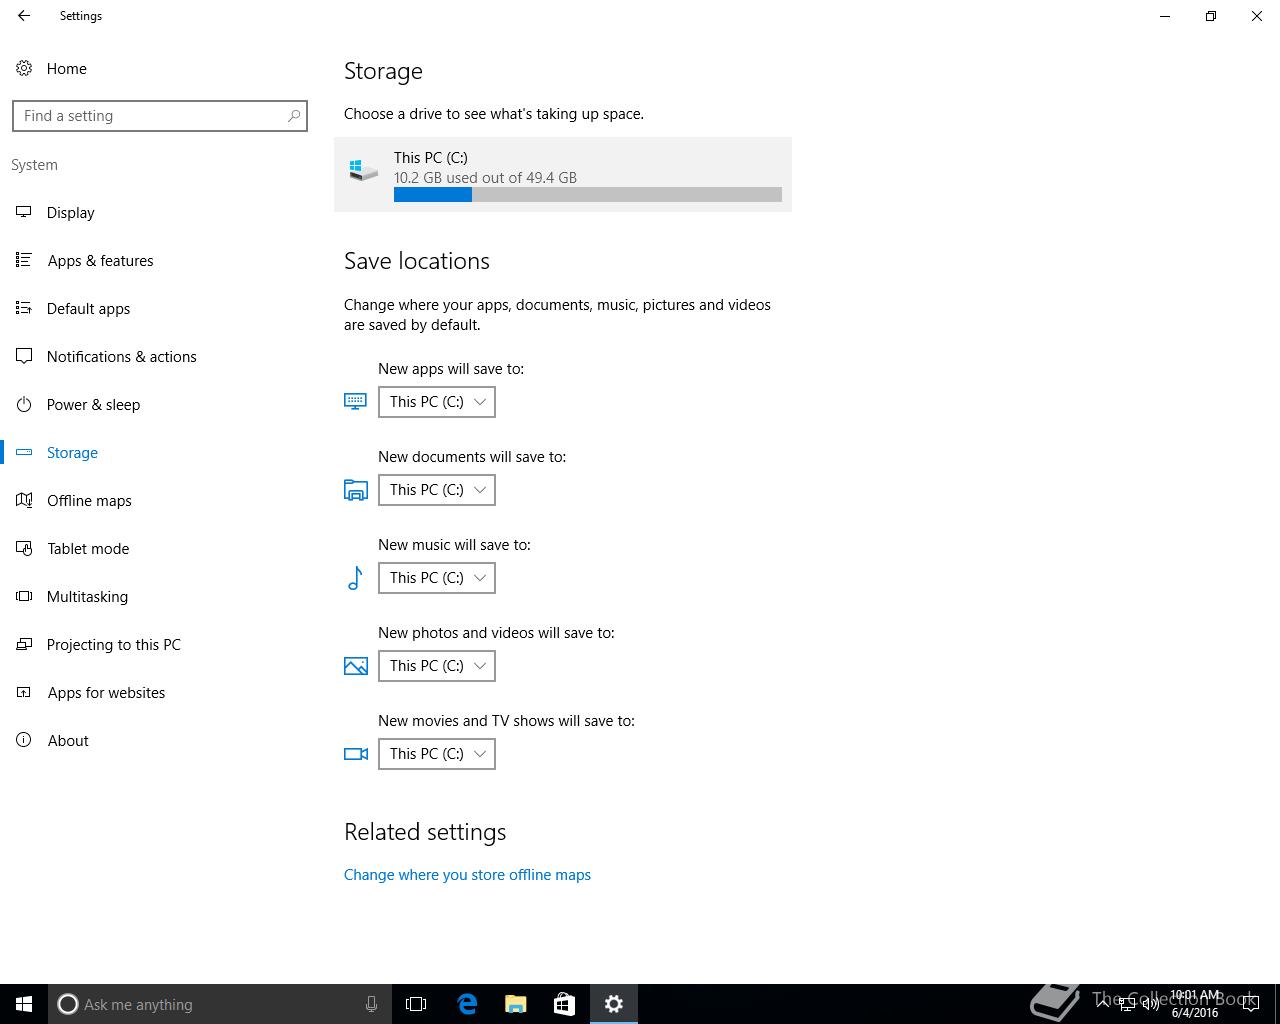The width and height of the screenshot is (1280, 1024).
Task: Click the Offline maps icon
Action: click(24, 500)
